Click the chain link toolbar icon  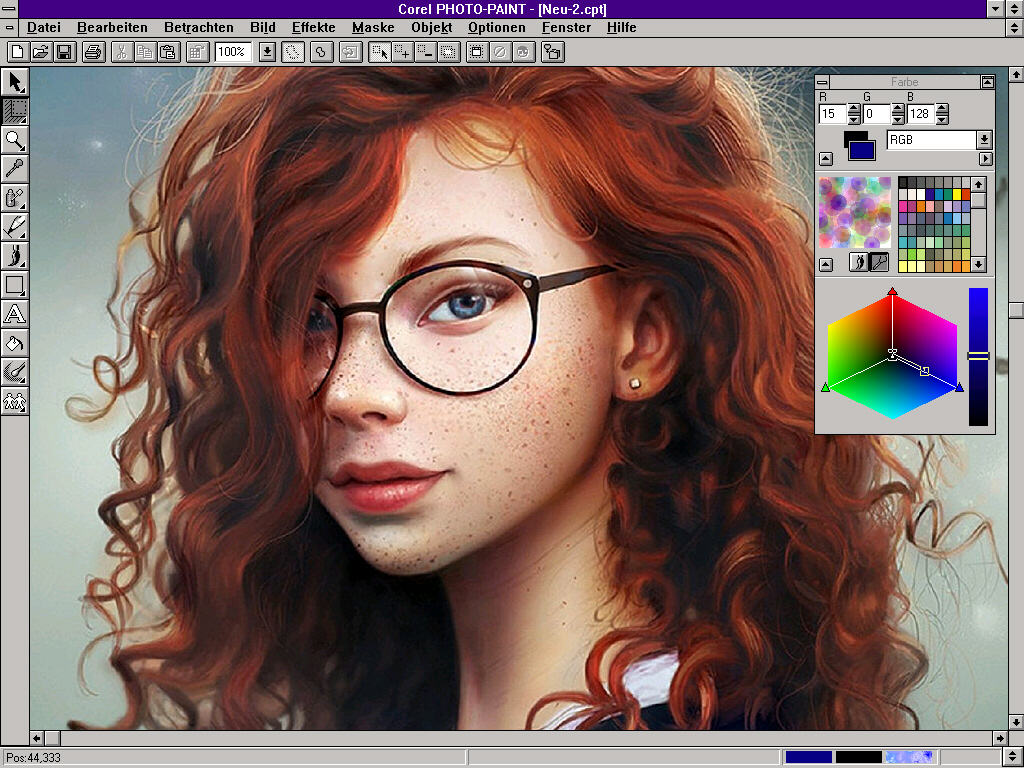(321, 52)
